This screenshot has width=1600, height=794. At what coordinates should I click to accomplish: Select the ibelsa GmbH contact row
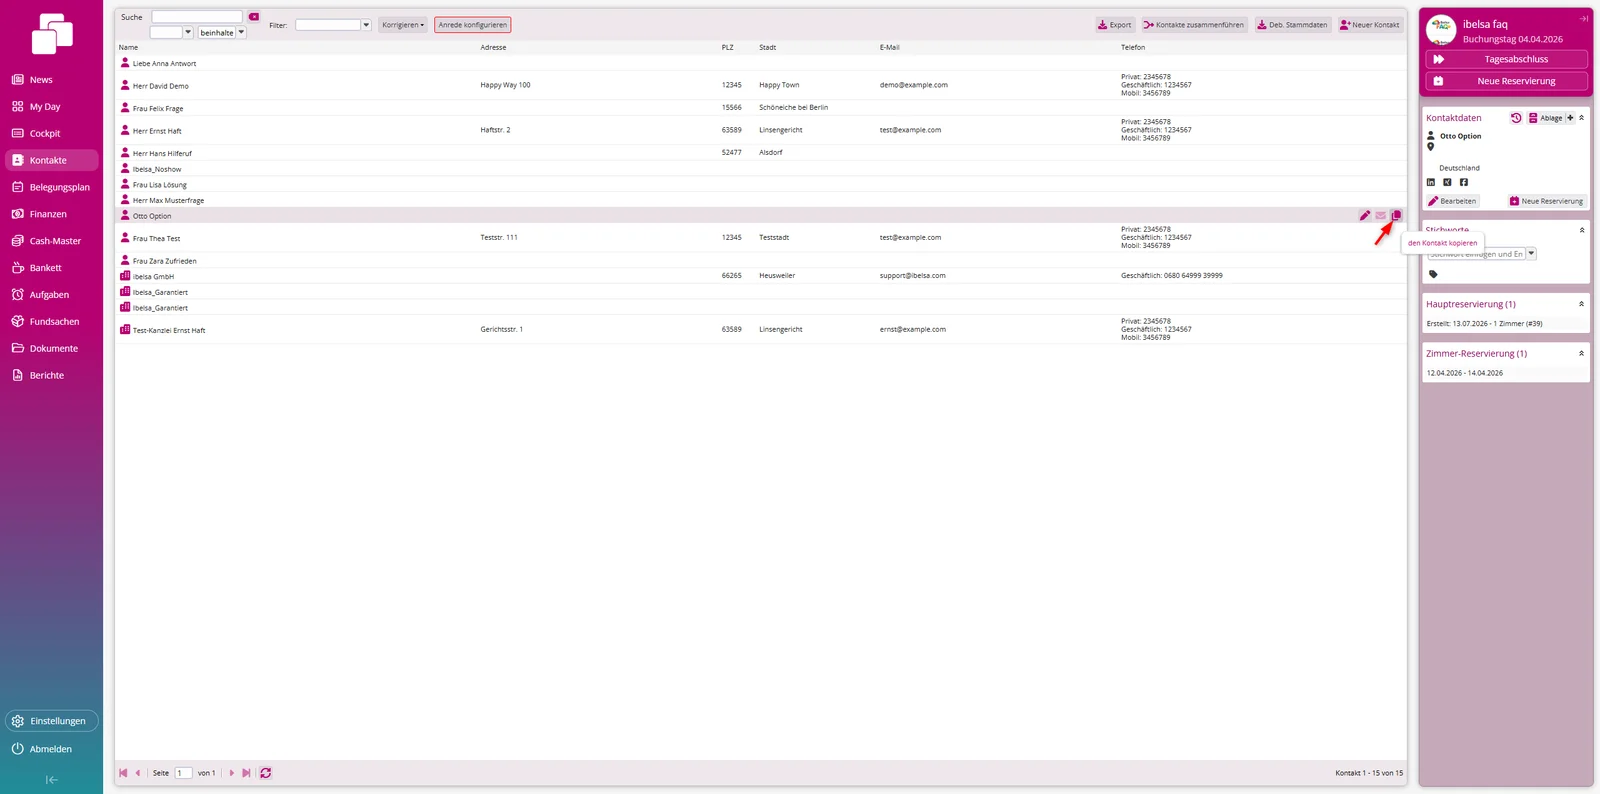[760, 276]
